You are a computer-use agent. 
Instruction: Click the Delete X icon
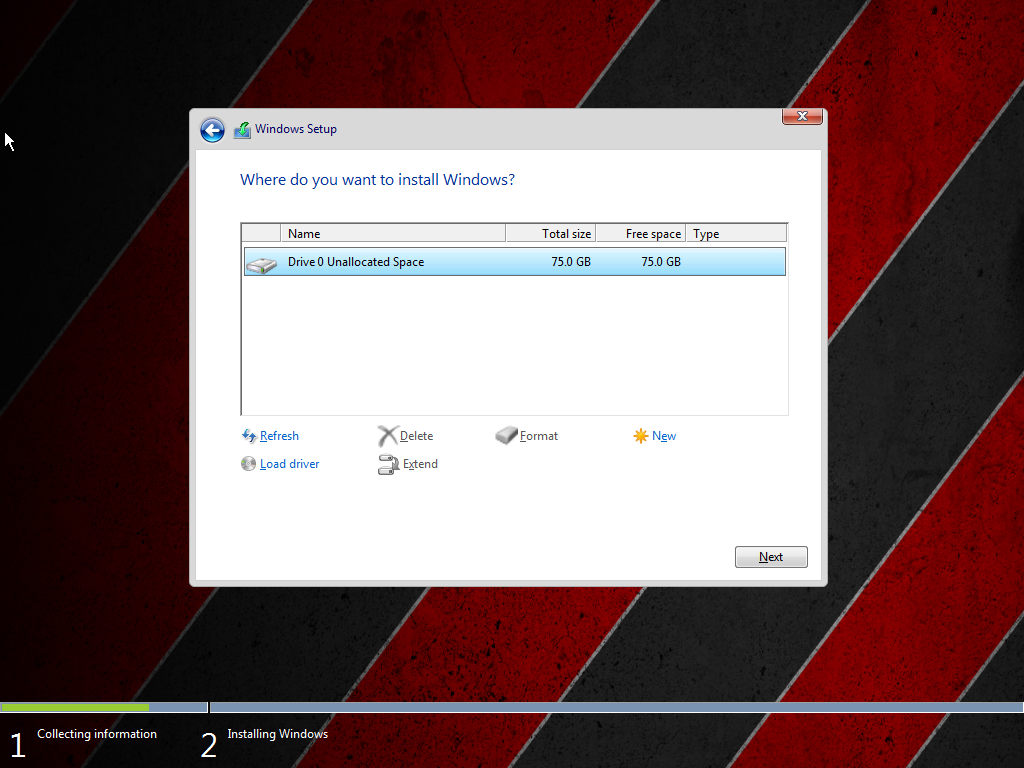pos(388,436)
